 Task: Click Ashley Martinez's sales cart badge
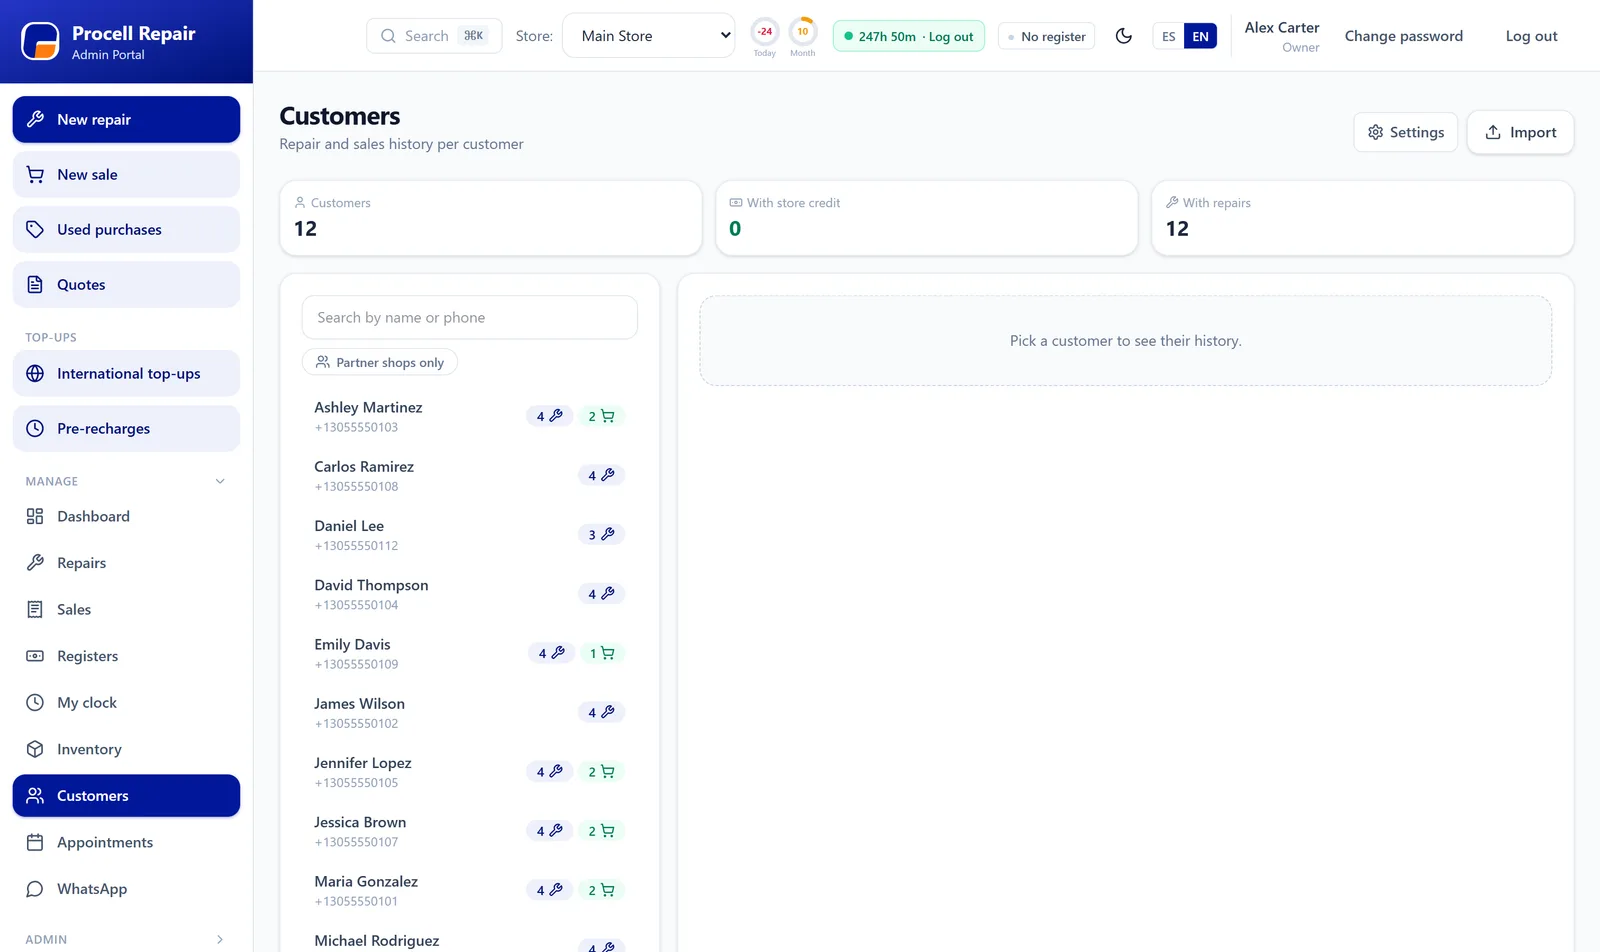pyautogui.click(x=601, y=416)
